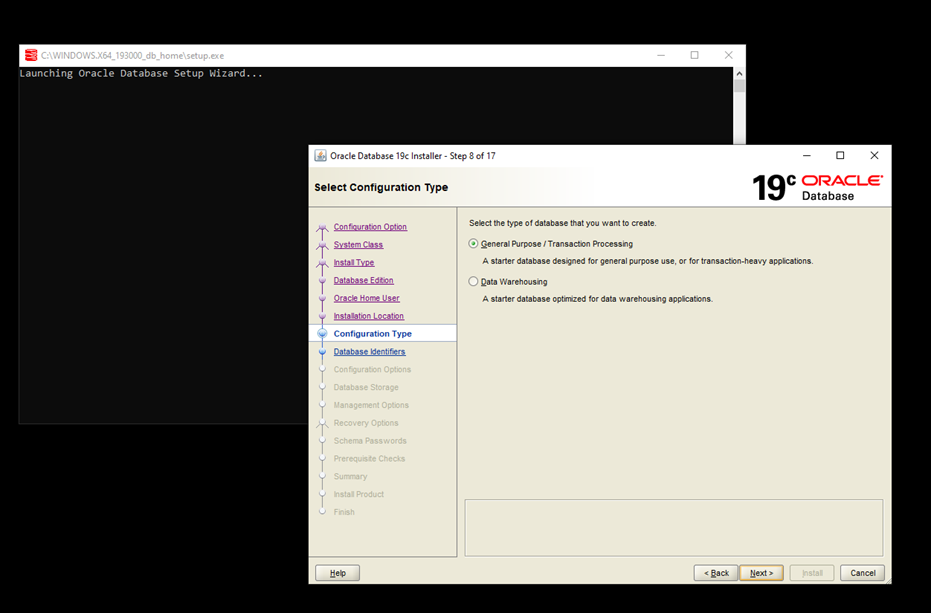Click the System Class step node icon
Screen dimensions: 931x613
click(322, 245)
